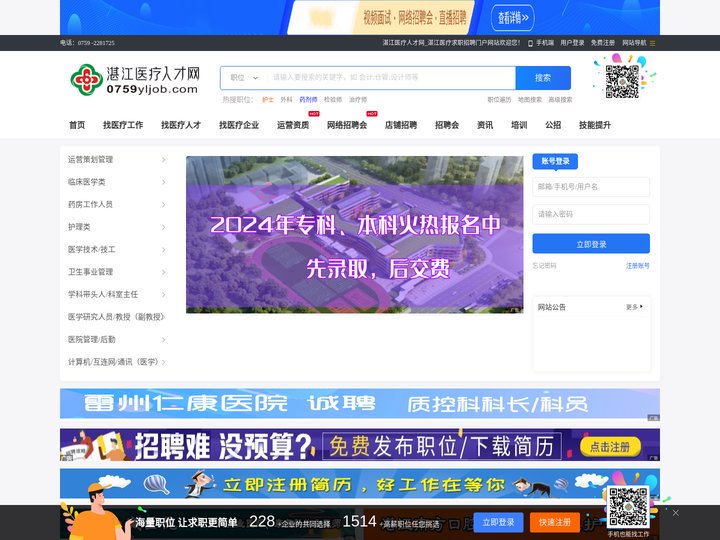Click the 手机端 link

(x=545, y=43)
